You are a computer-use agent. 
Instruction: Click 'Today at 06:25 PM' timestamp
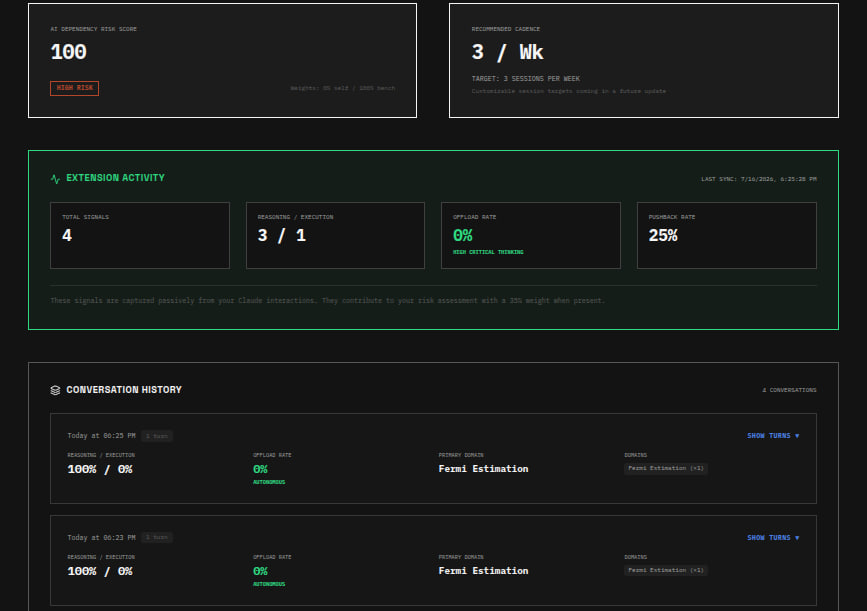click(101, 436)
